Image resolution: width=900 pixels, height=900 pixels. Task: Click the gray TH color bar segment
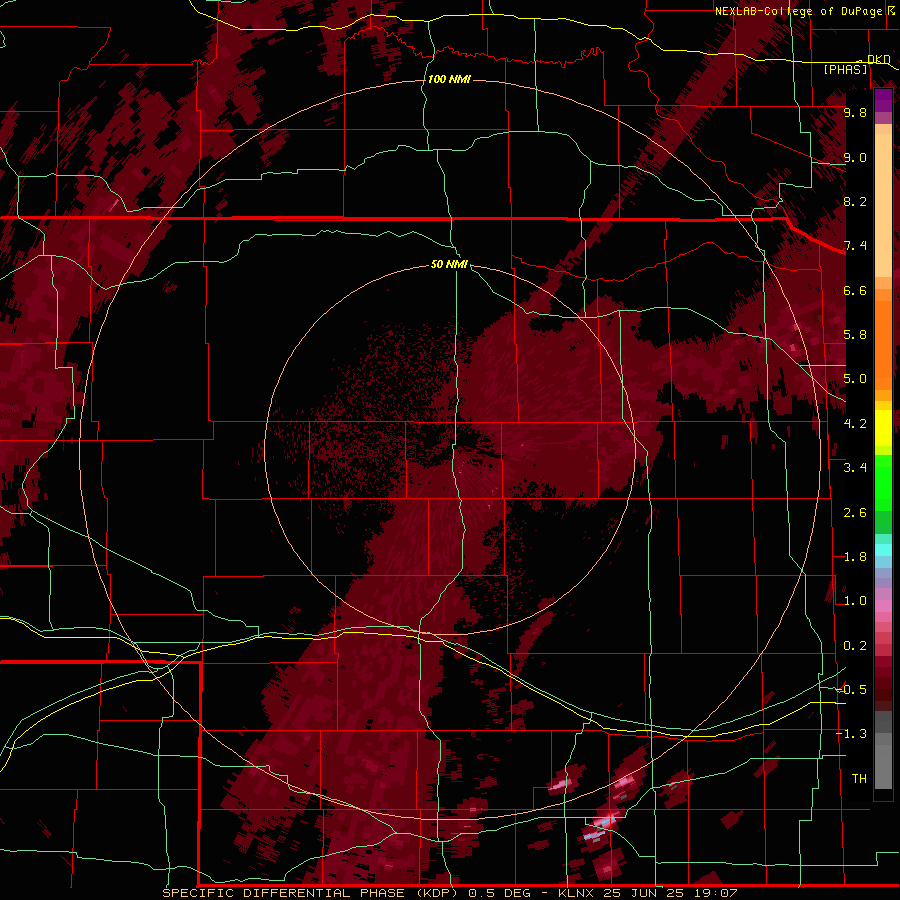click(x=883, y=766)
